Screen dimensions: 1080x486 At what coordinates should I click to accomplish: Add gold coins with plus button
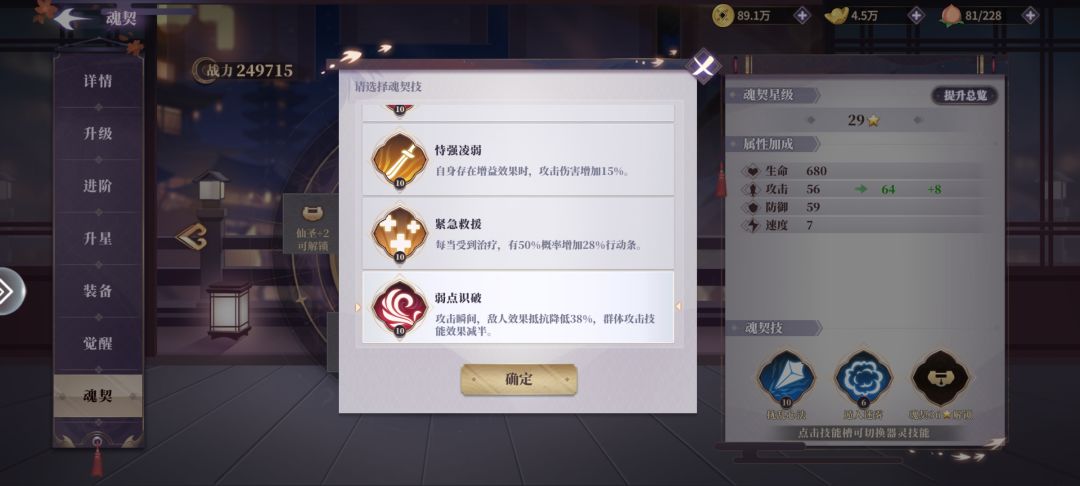click(802, 15)
